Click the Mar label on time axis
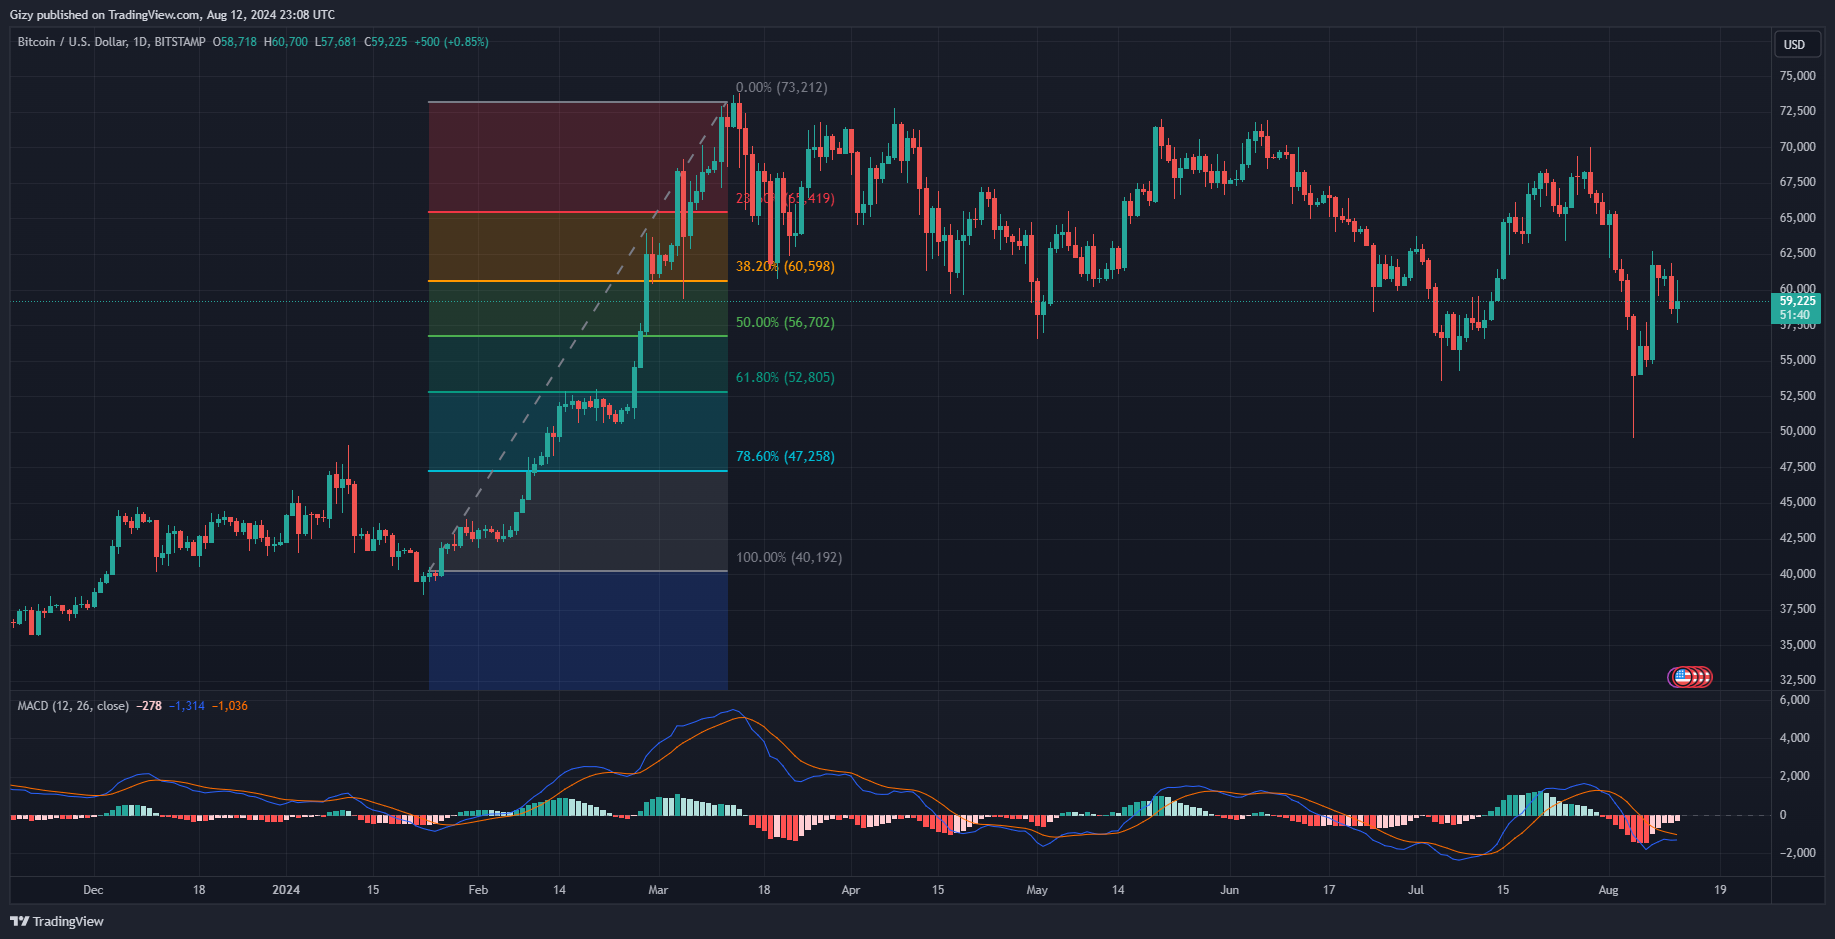The width and height of the screenshot is (1835, 939). coord(658,890)
